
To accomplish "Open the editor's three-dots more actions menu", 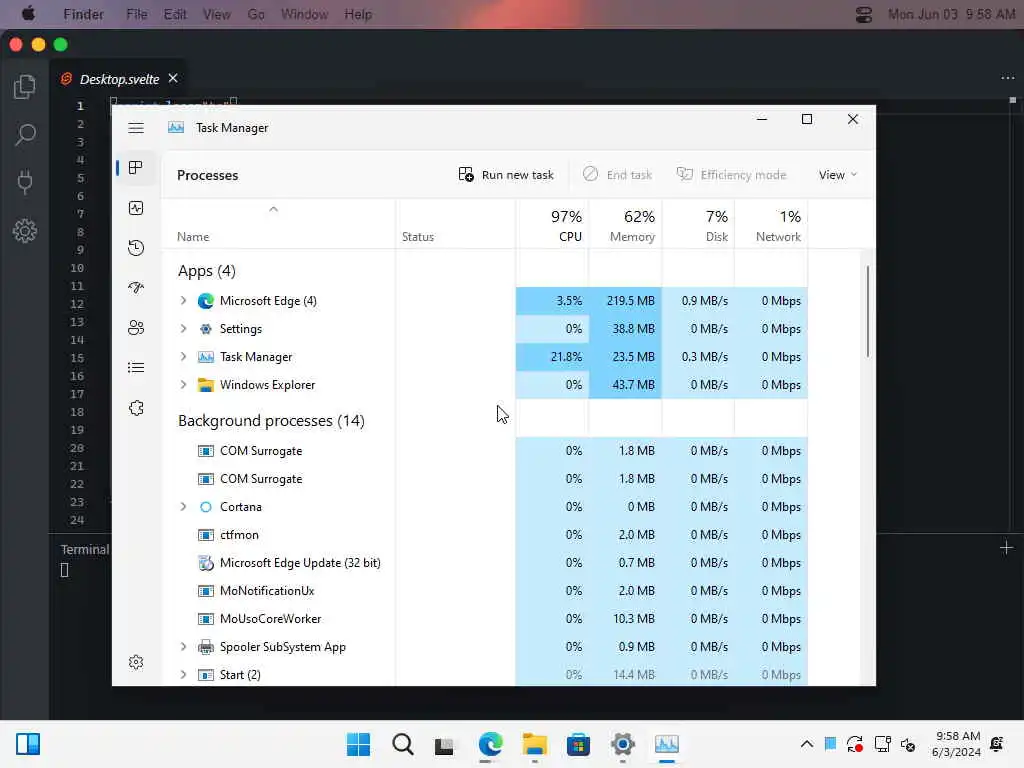I will (1008, 78).
